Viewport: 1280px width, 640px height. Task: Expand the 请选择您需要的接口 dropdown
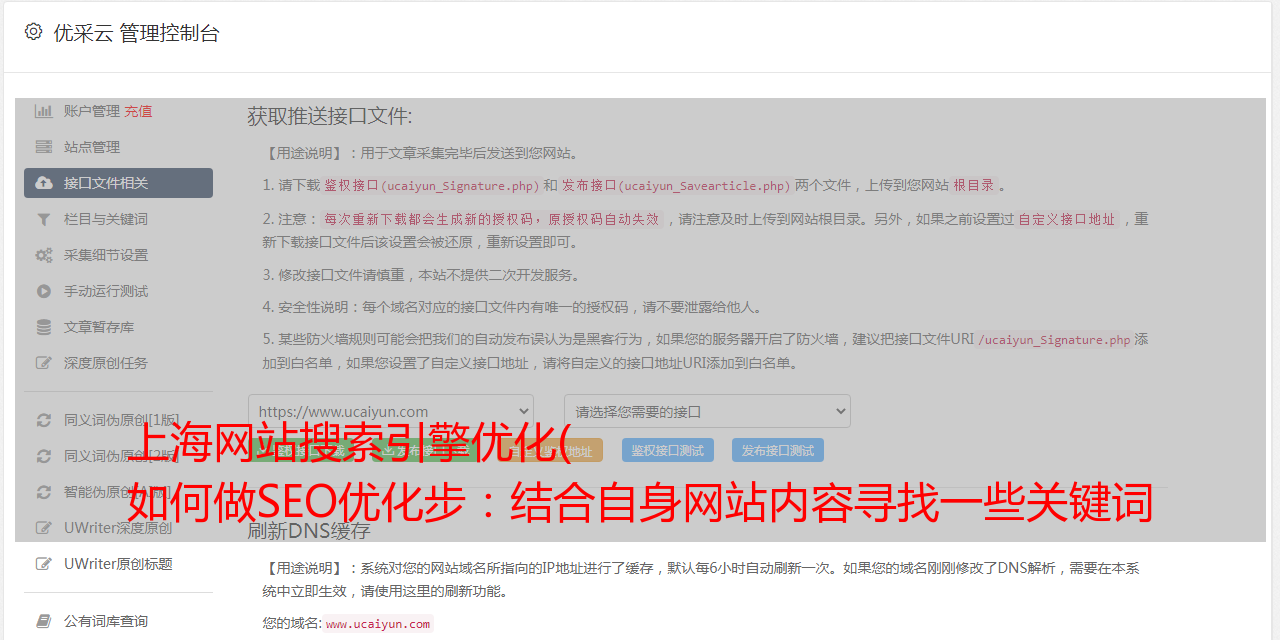click(707, 411)
